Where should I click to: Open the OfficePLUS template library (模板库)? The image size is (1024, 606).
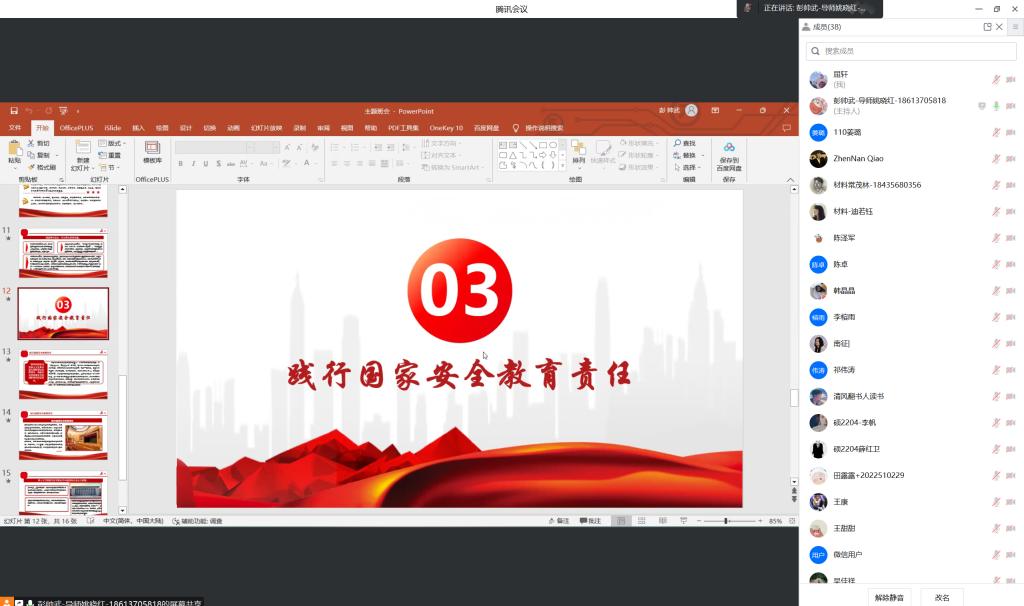coord(153,150)
